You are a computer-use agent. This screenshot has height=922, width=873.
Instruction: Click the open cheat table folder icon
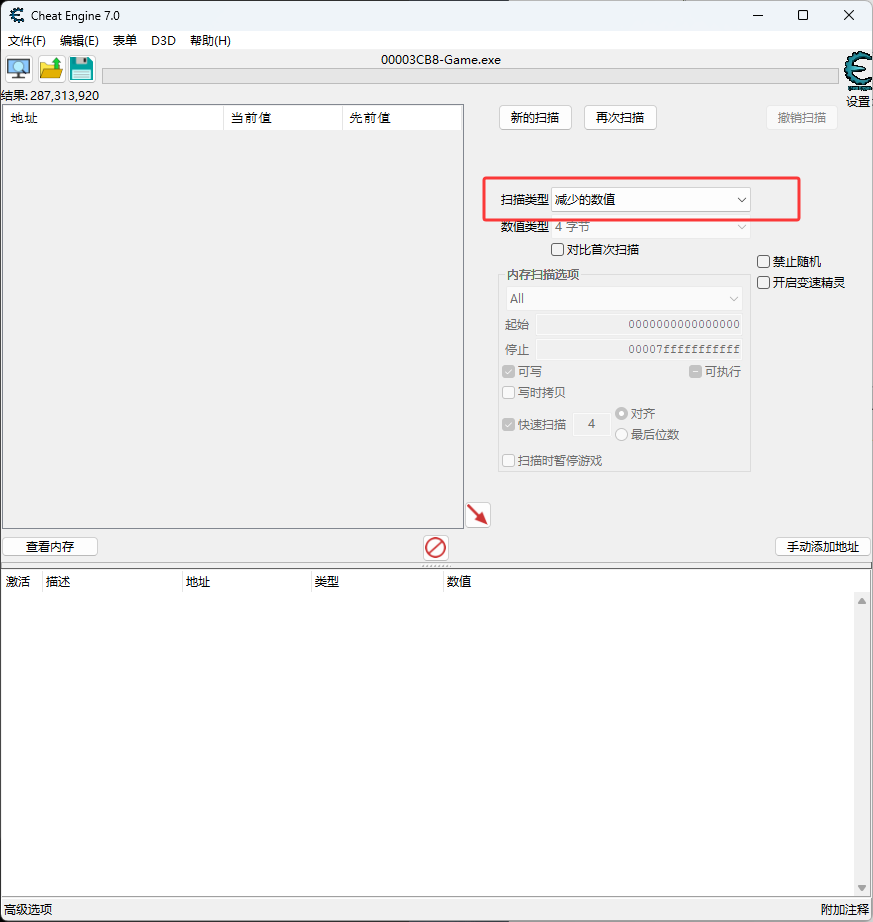pyautogui.click(x=51, y=69)
